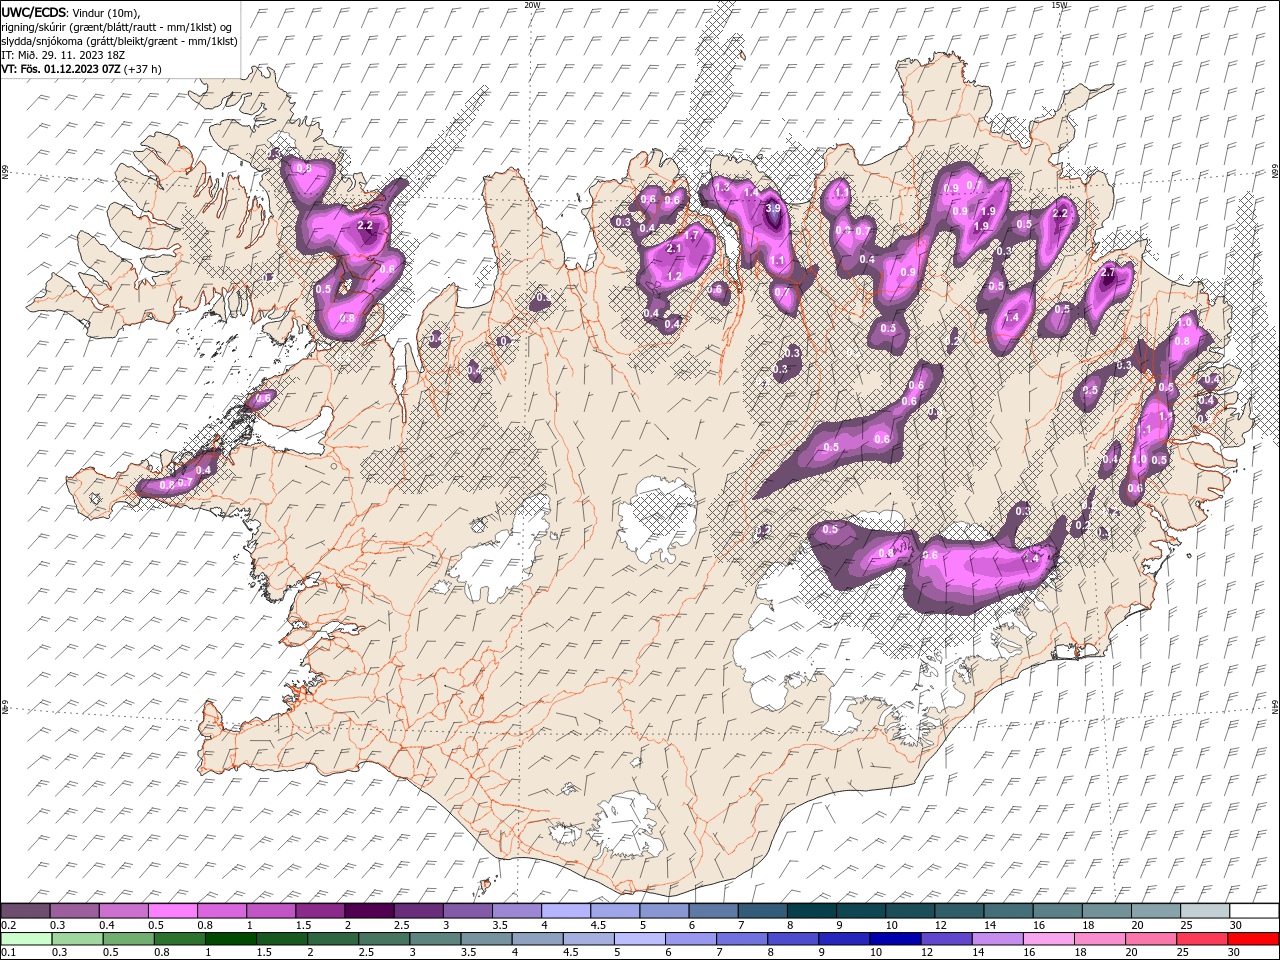Click the 'rigning/skúrir (grænt/blátt/rautt' legend description line
Screen dimensions: 1280x960
click(x=116, y=27)
